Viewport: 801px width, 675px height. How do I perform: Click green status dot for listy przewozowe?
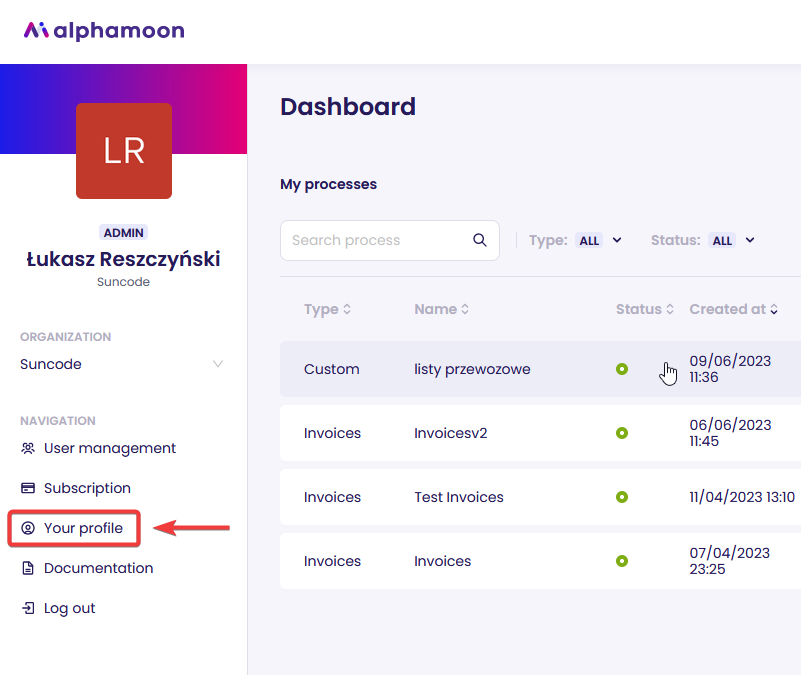(622, 369)
